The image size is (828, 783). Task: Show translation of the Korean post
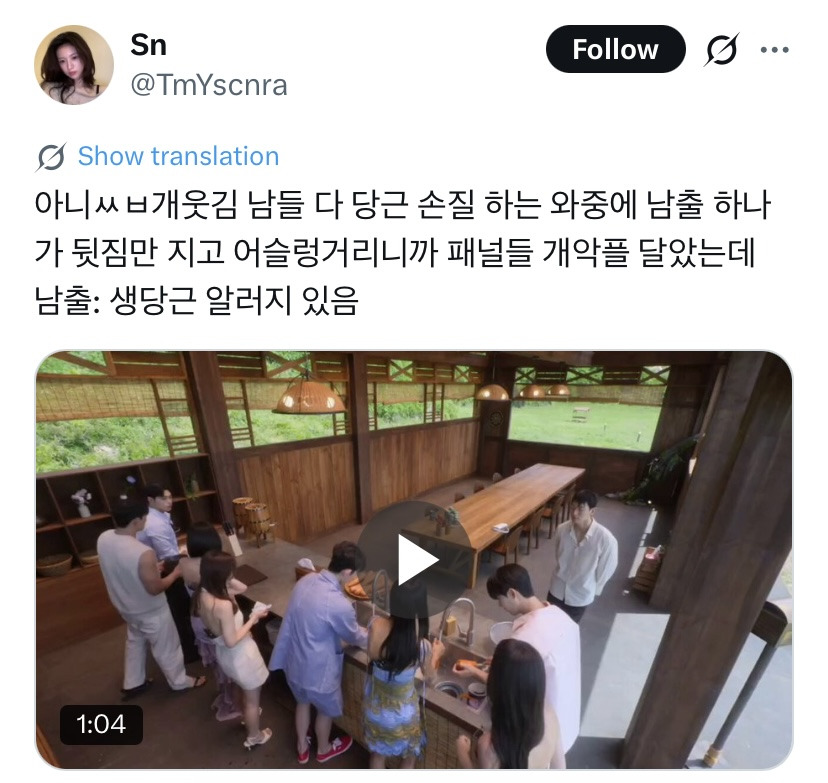click(x=178, y=156)
